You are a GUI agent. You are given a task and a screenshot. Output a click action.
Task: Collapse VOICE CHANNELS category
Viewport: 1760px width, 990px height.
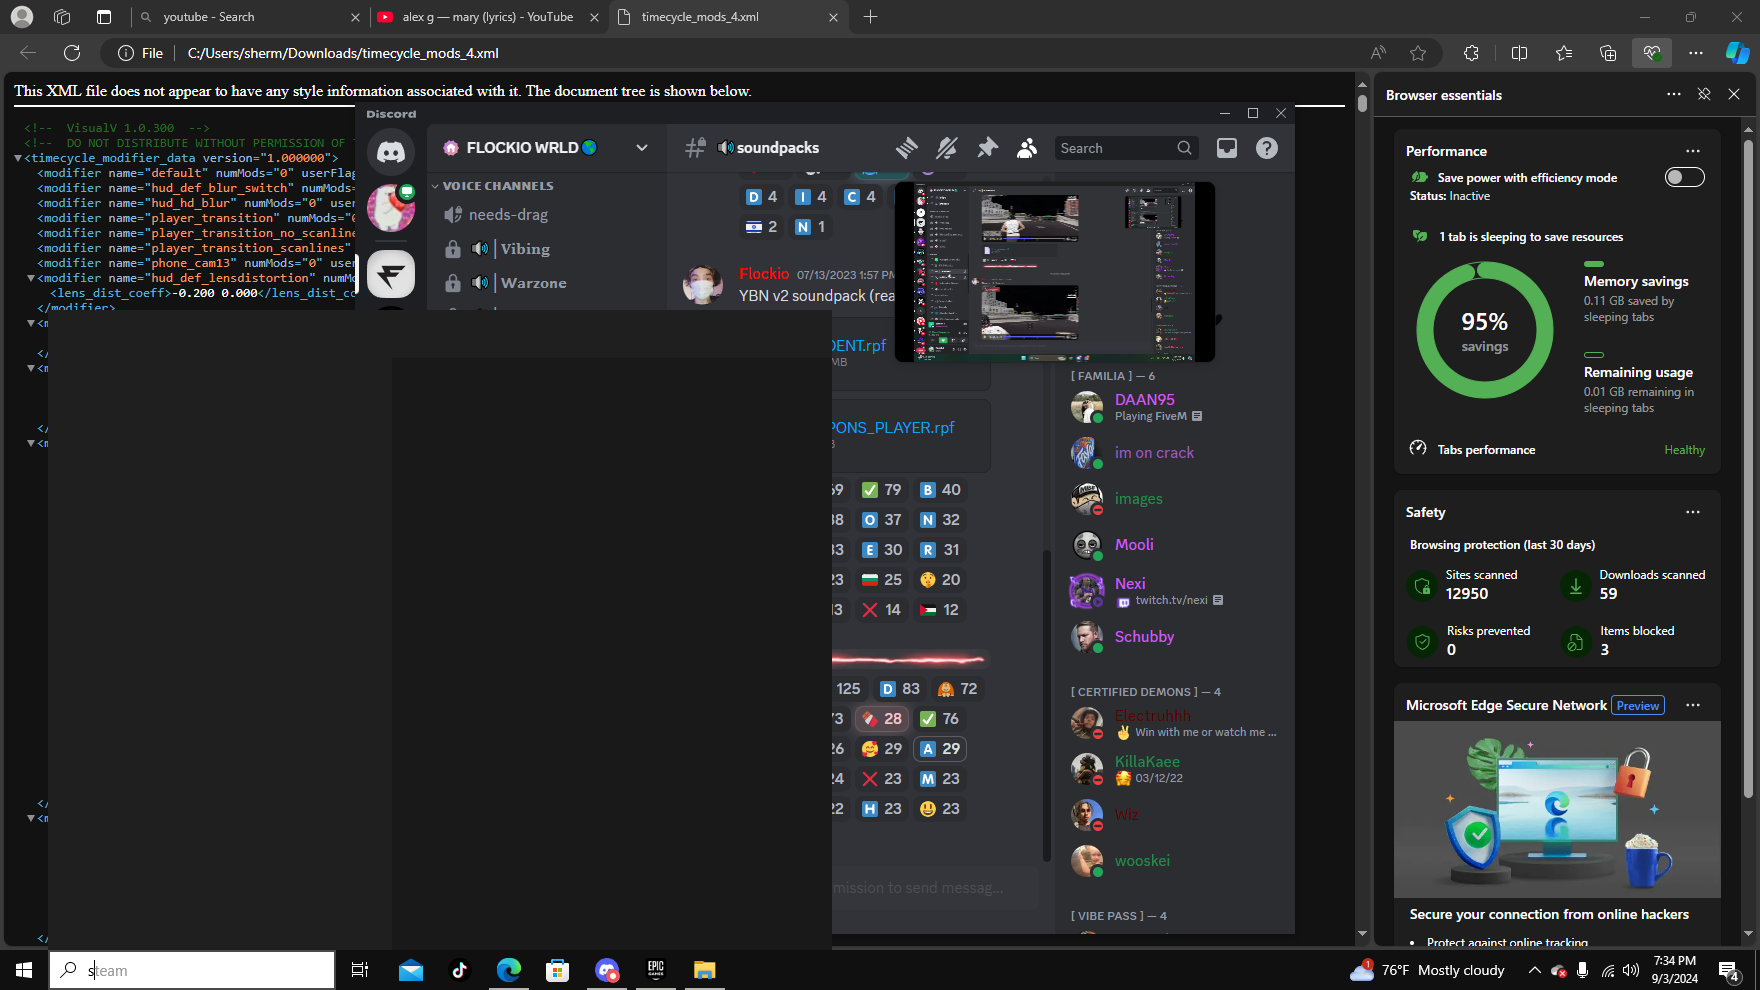[x=493, y=186]
